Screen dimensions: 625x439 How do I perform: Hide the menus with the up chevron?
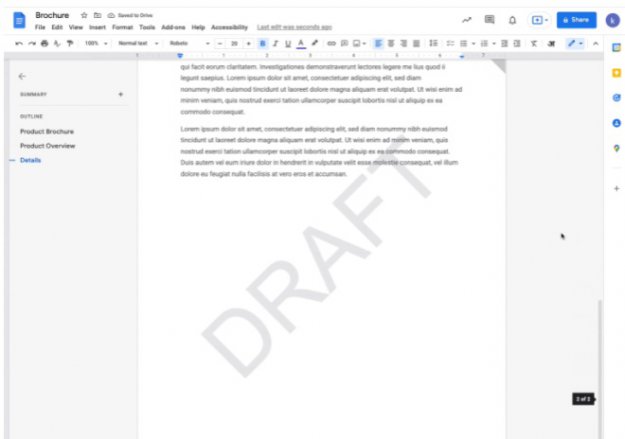[x=596, y=43]
